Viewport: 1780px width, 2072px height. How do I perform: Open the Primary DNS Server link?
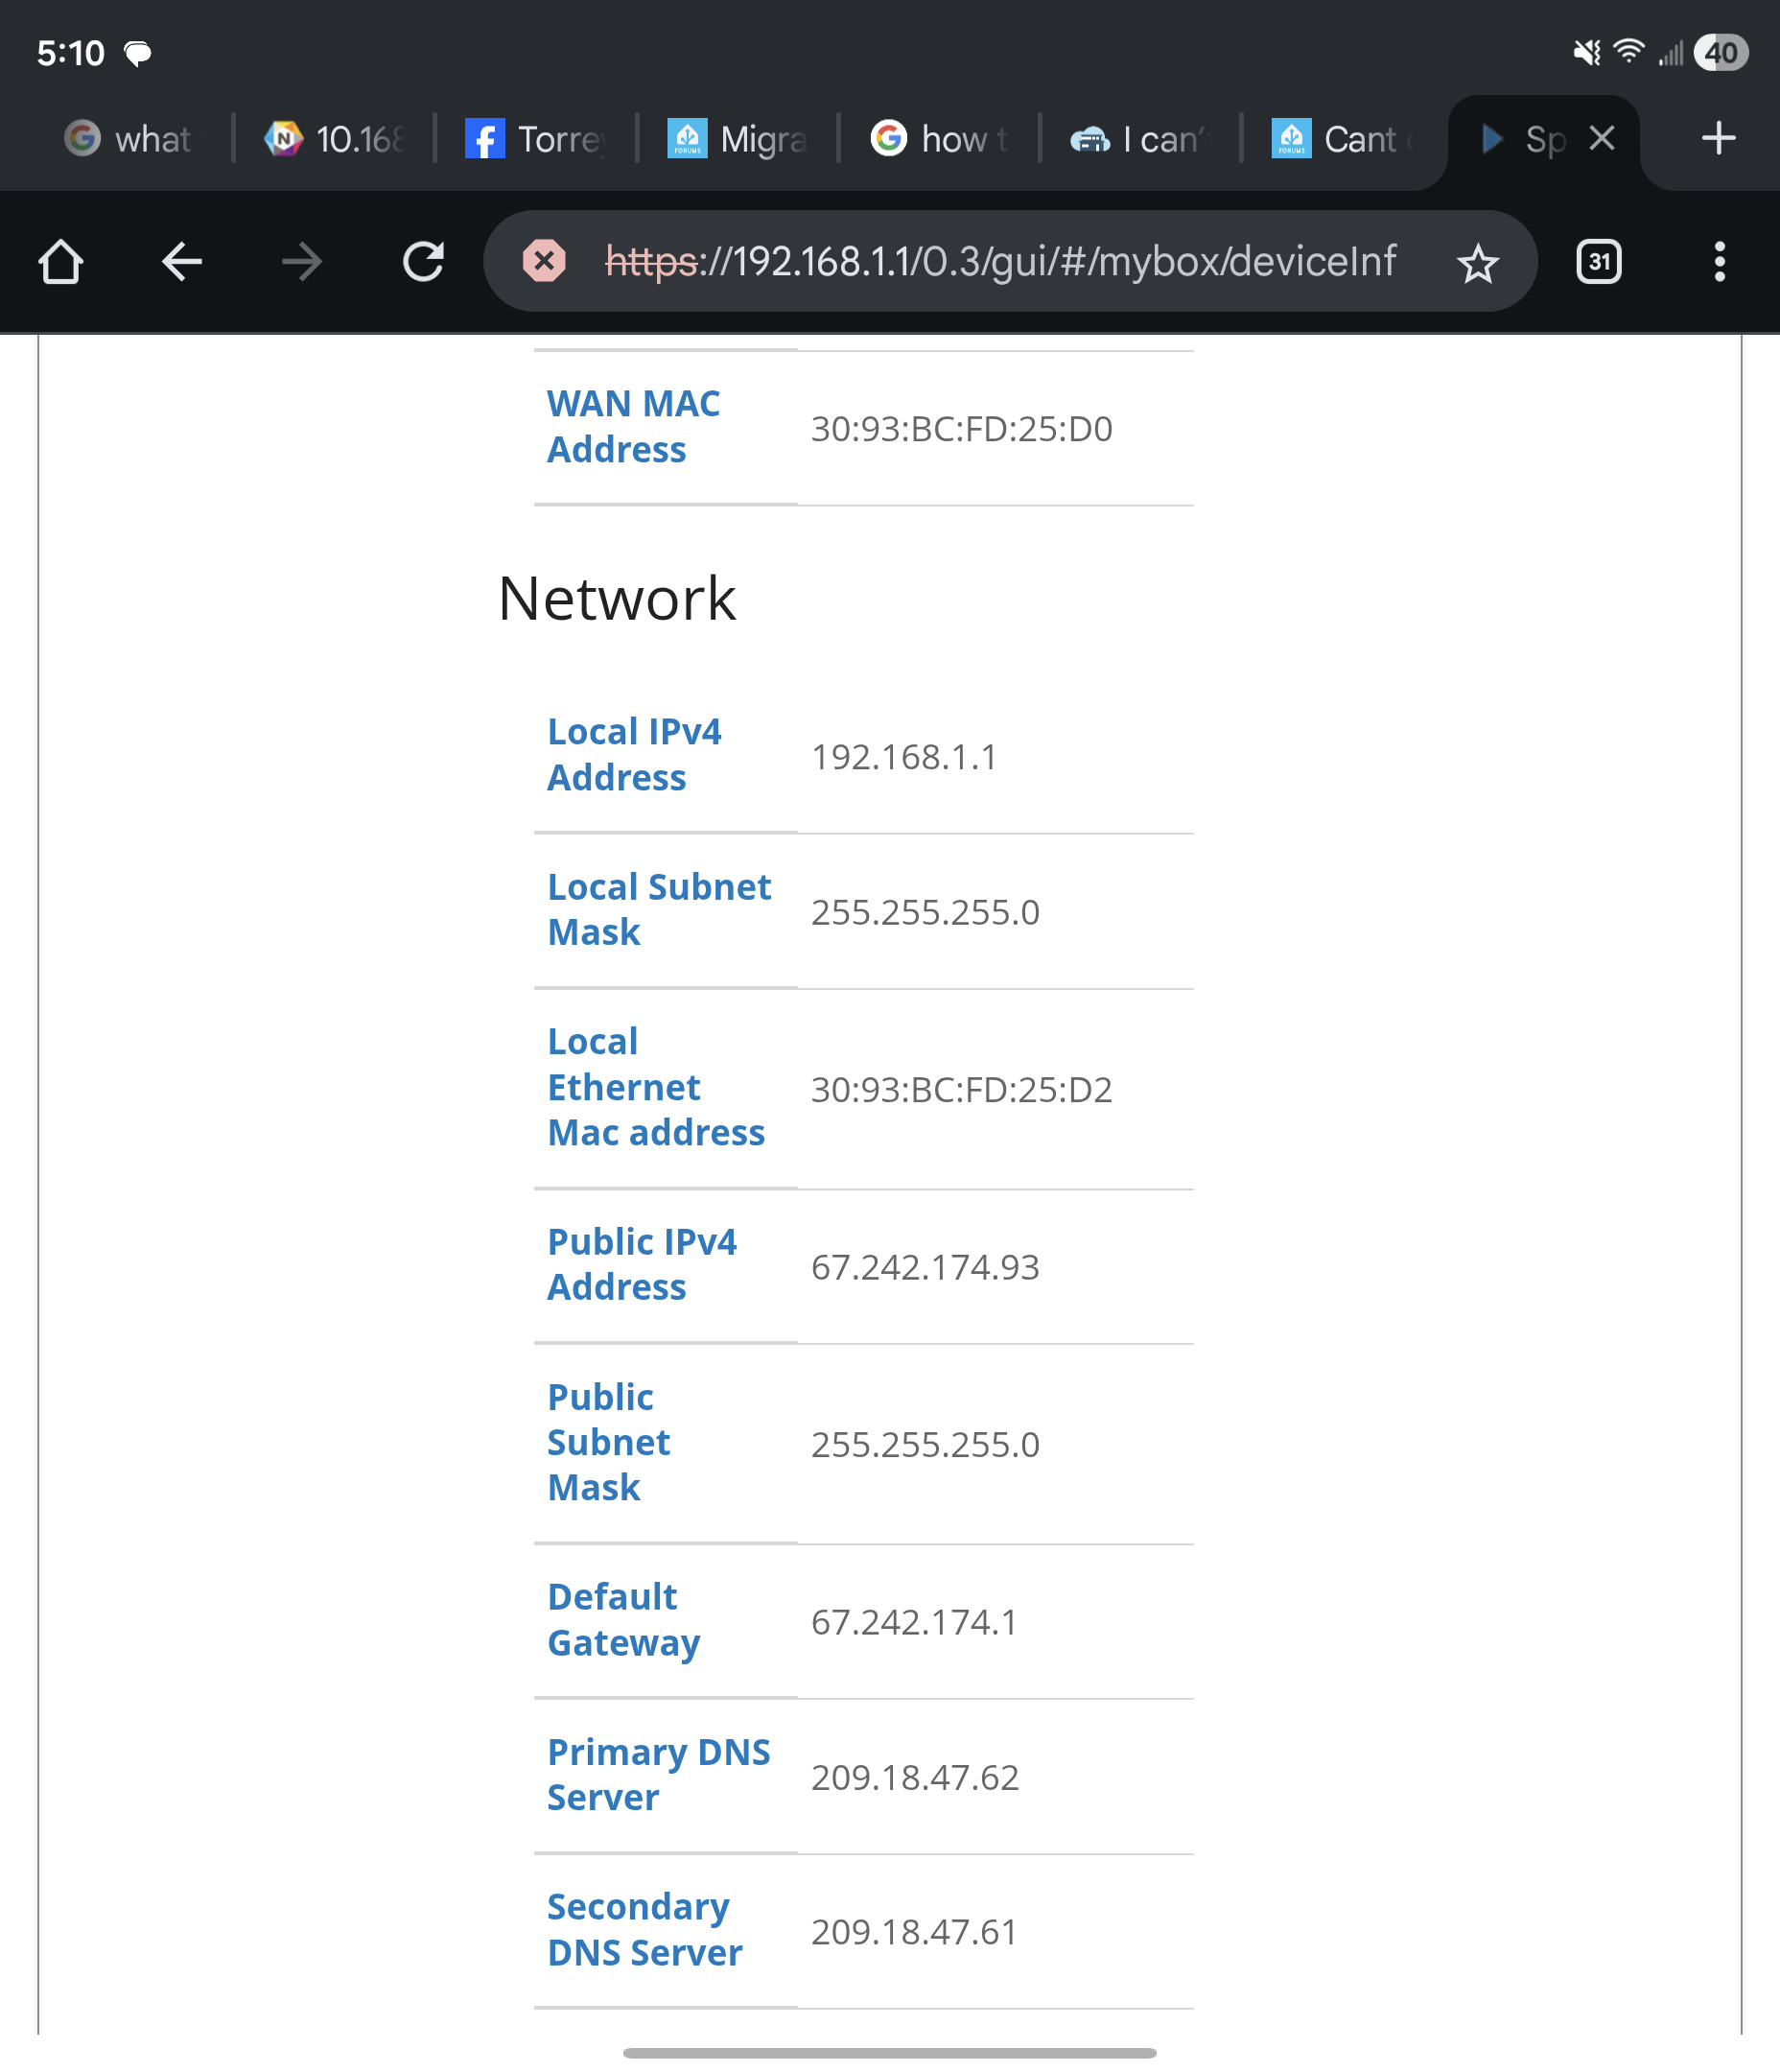click(x=658, y=1775)
